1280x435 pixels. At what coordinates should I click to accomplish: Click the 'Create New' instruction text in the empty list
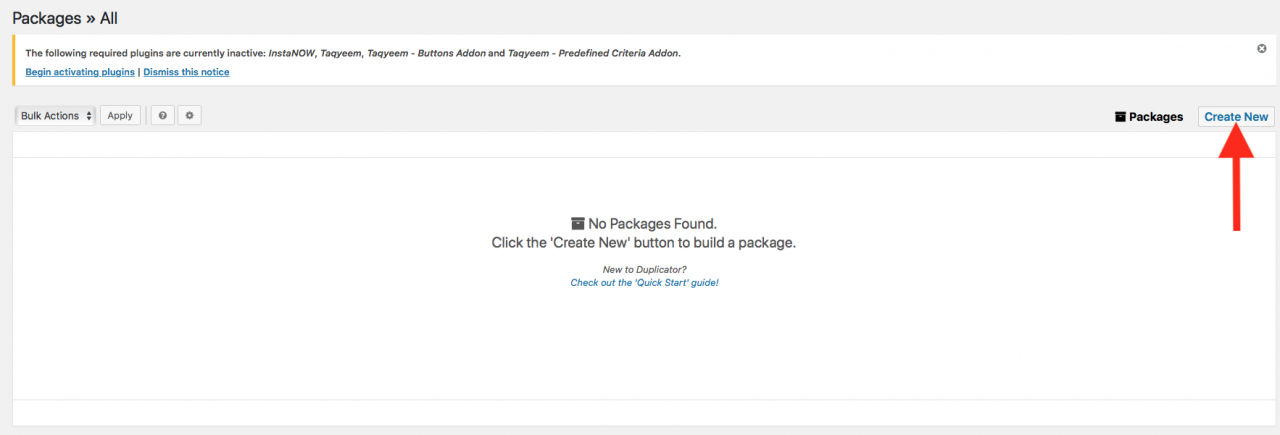tap(644, 243)
